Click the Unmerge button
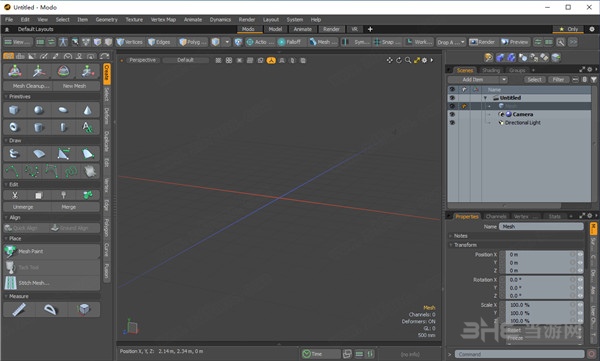Screen dimensions: 600x361 (x=28, y=207)
